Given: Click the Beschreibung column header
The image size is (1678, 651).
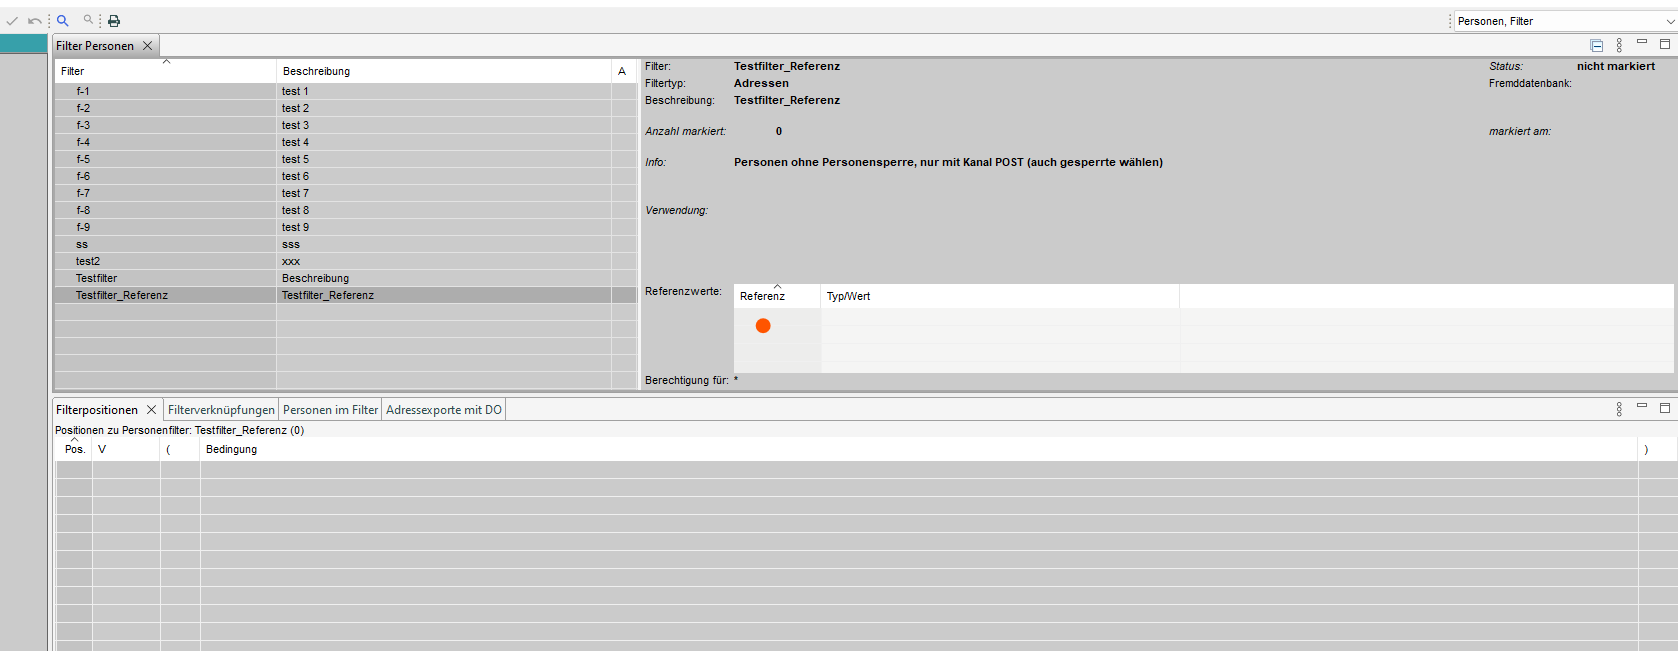Looking at the screenshot, I should [x=316, y=71].
